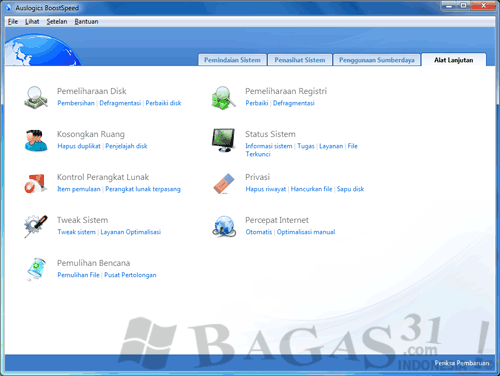Click the Pemeliharaan Disk heading
The width and height of the screenshot is (500, 376).
(x=92, y=91)
